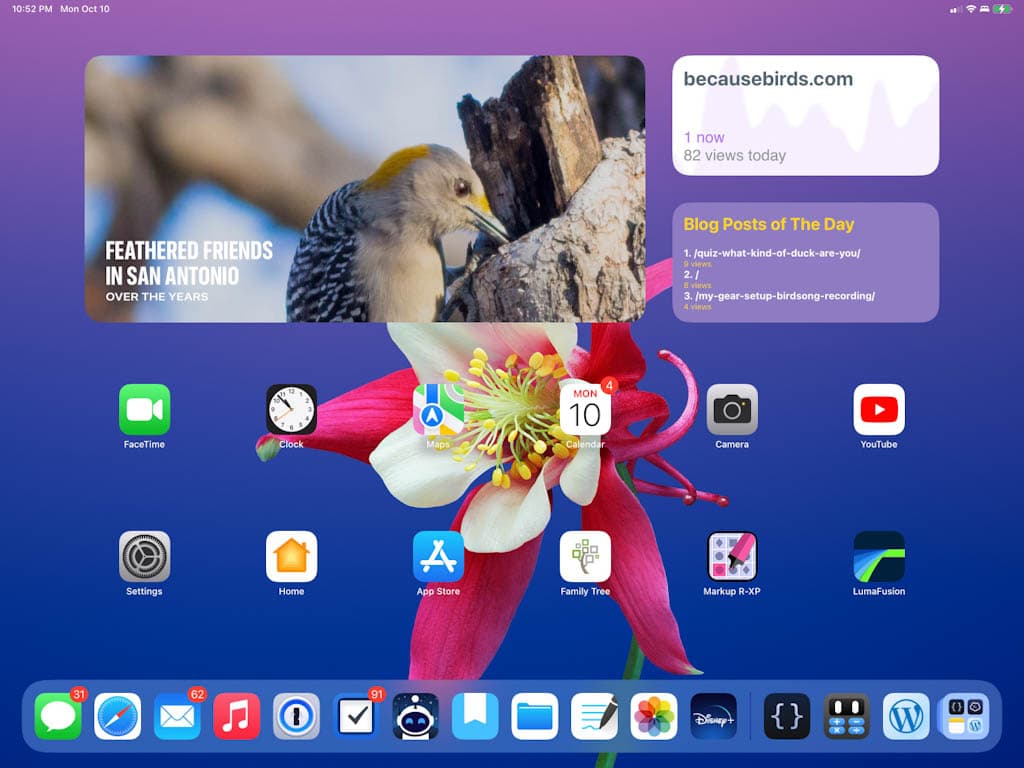Tap the 10:52 PM time in status bar
This screenshot has height=768, width=1024.
coord(32,9)
